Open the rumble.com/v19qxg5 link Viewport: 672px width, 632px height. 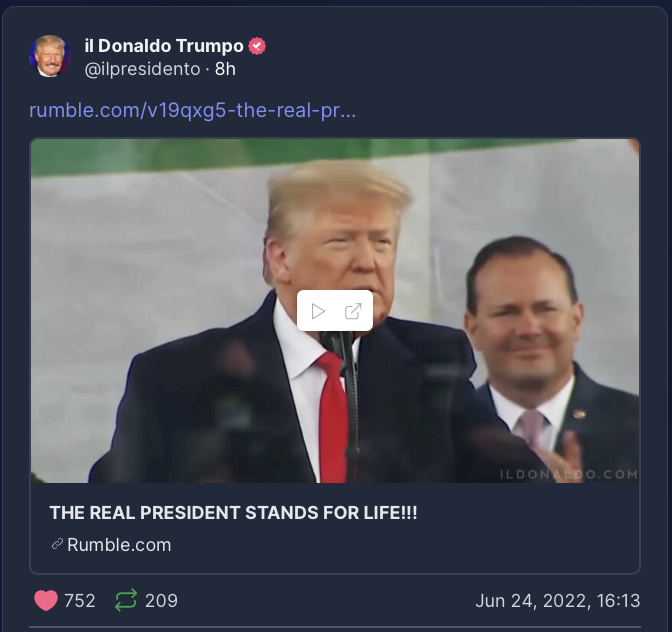coord(192,110)
